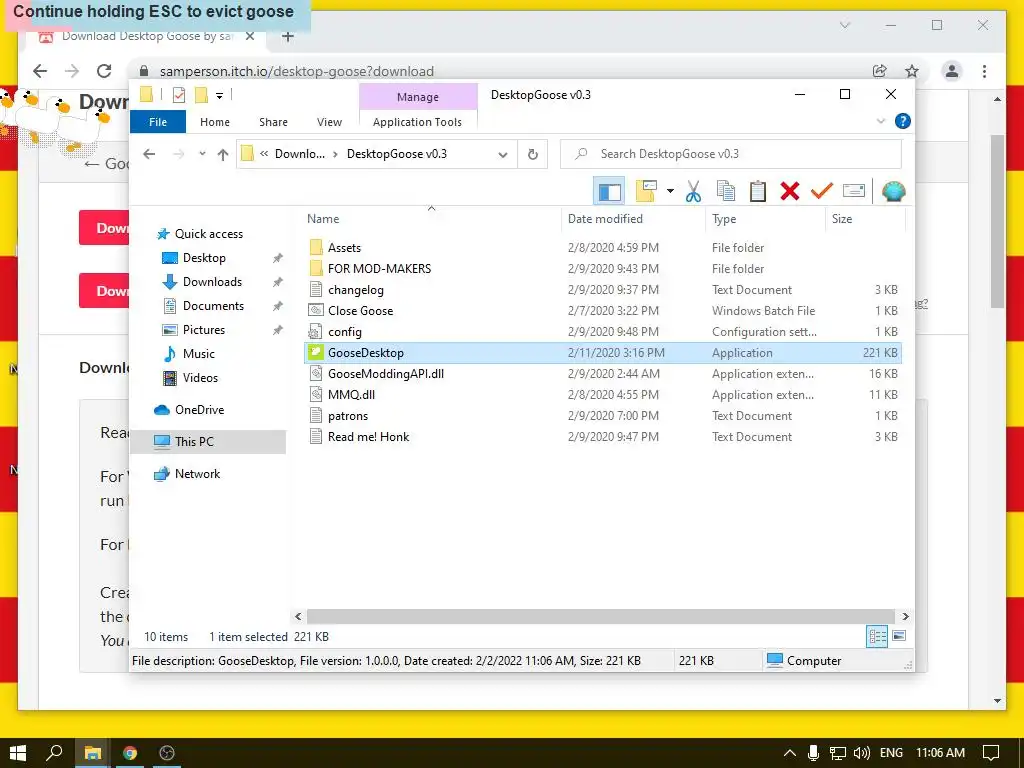Open Chrome's tab search dropdown
Viewport: 1024px width, 768px height.
(844, 25)
